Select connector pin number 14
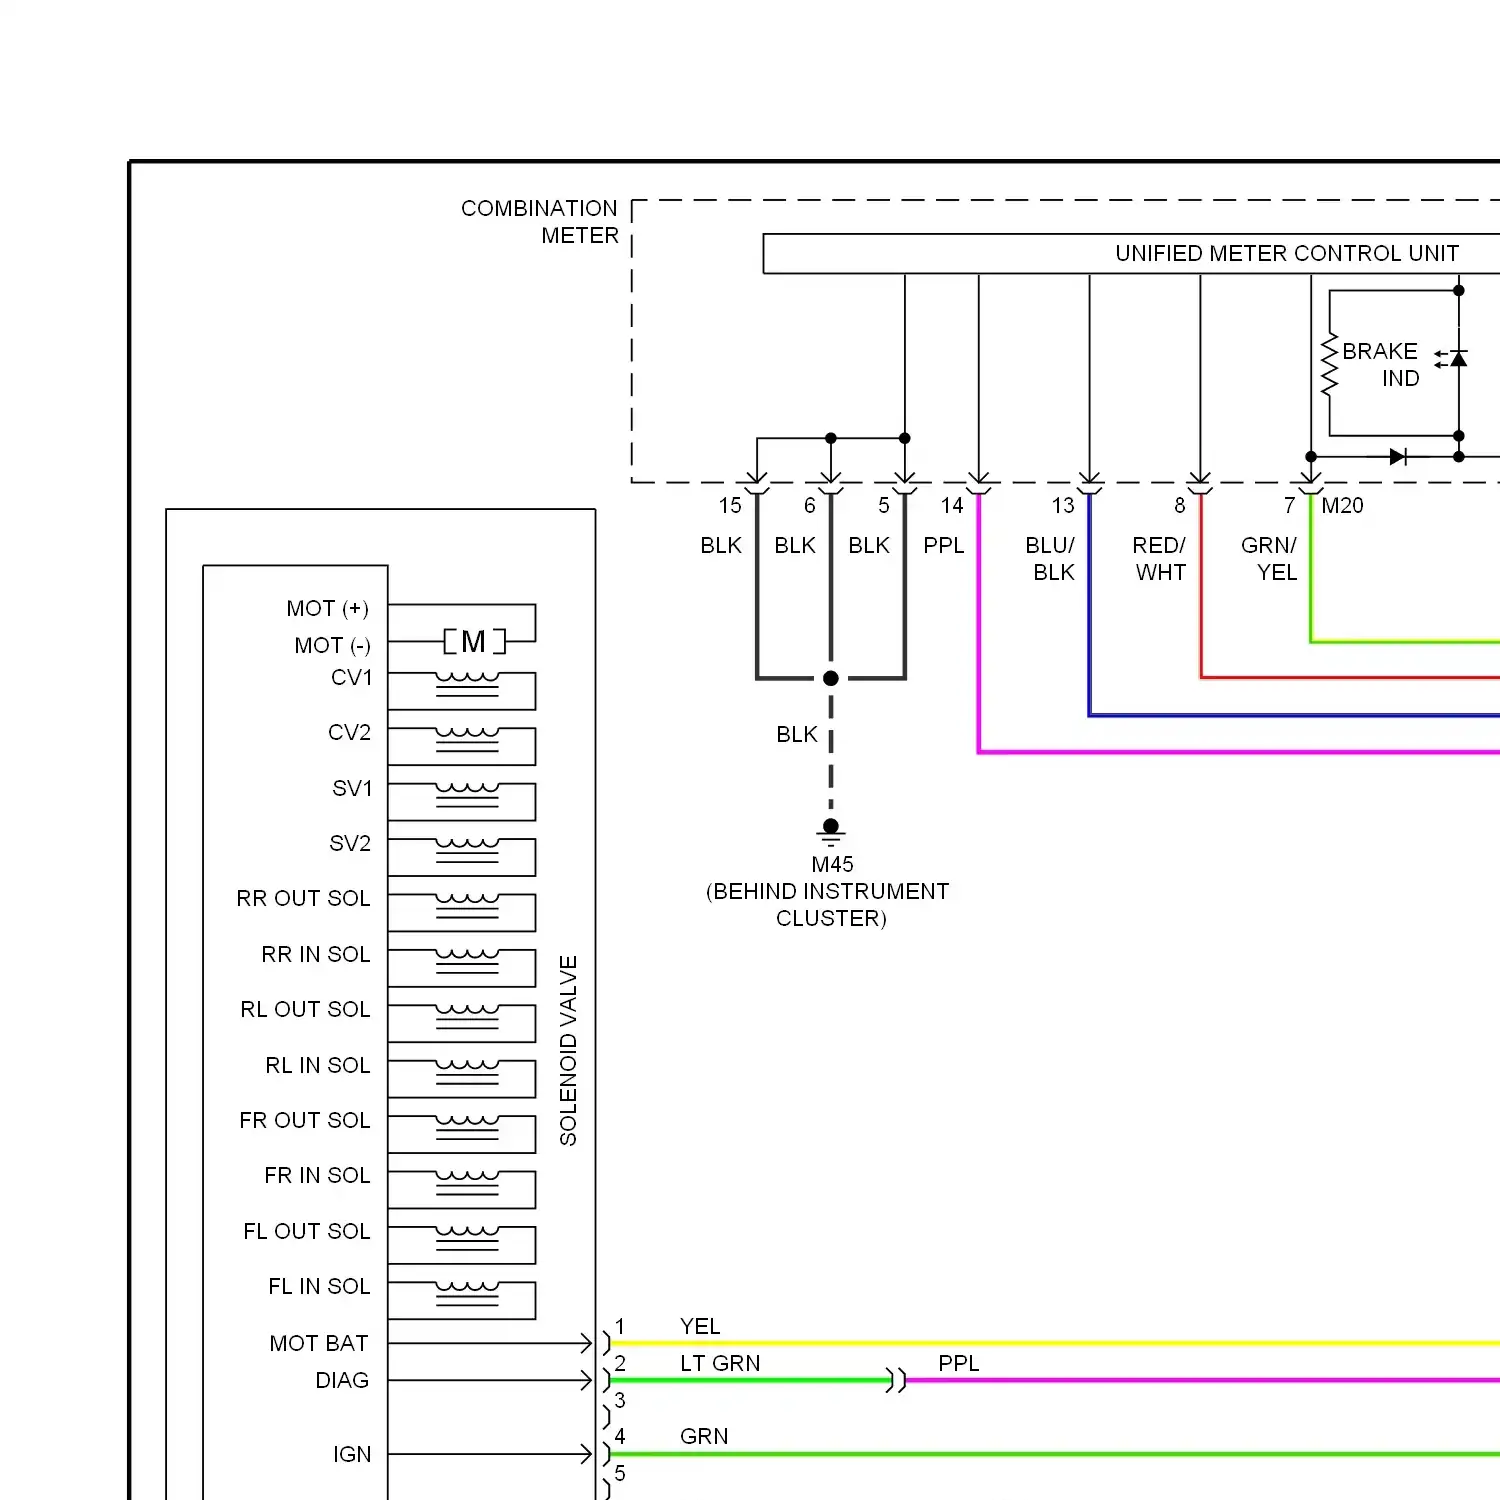Screen dimensions: 1500x1500 click(x=952, y=505)
